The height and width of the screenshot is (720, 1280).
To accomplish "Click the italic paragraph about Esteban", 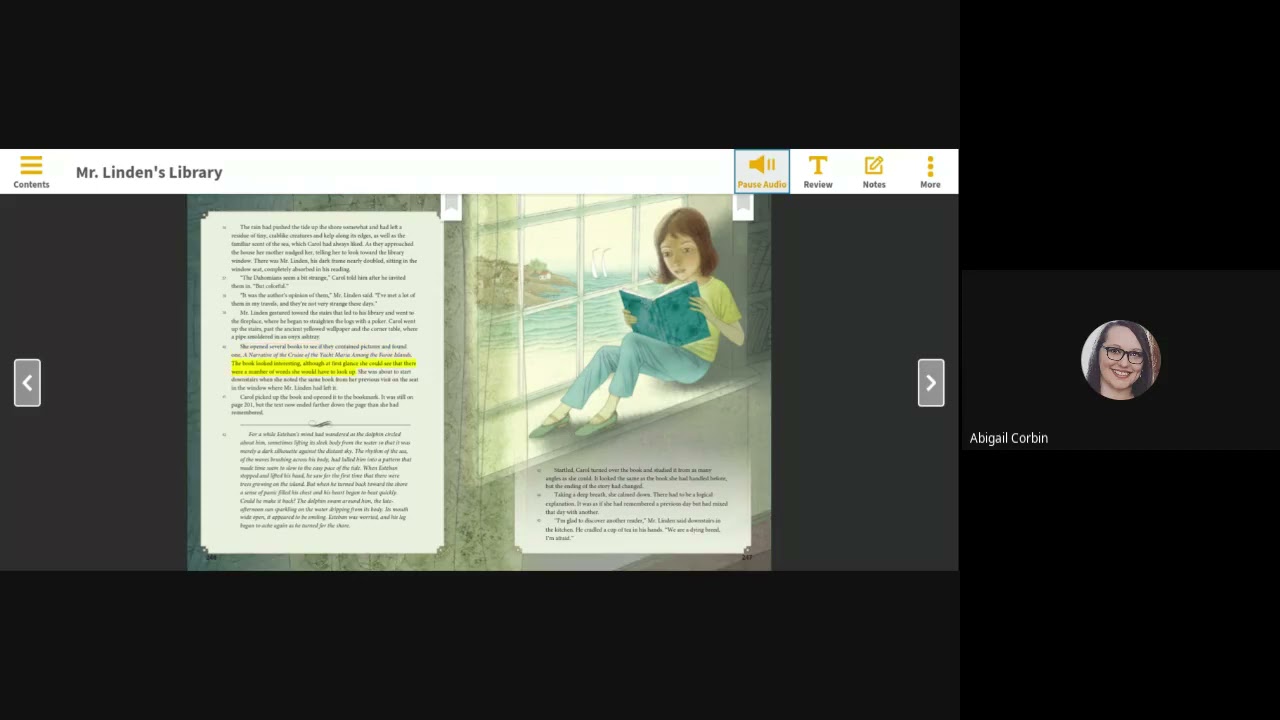I will pos(324,480).
